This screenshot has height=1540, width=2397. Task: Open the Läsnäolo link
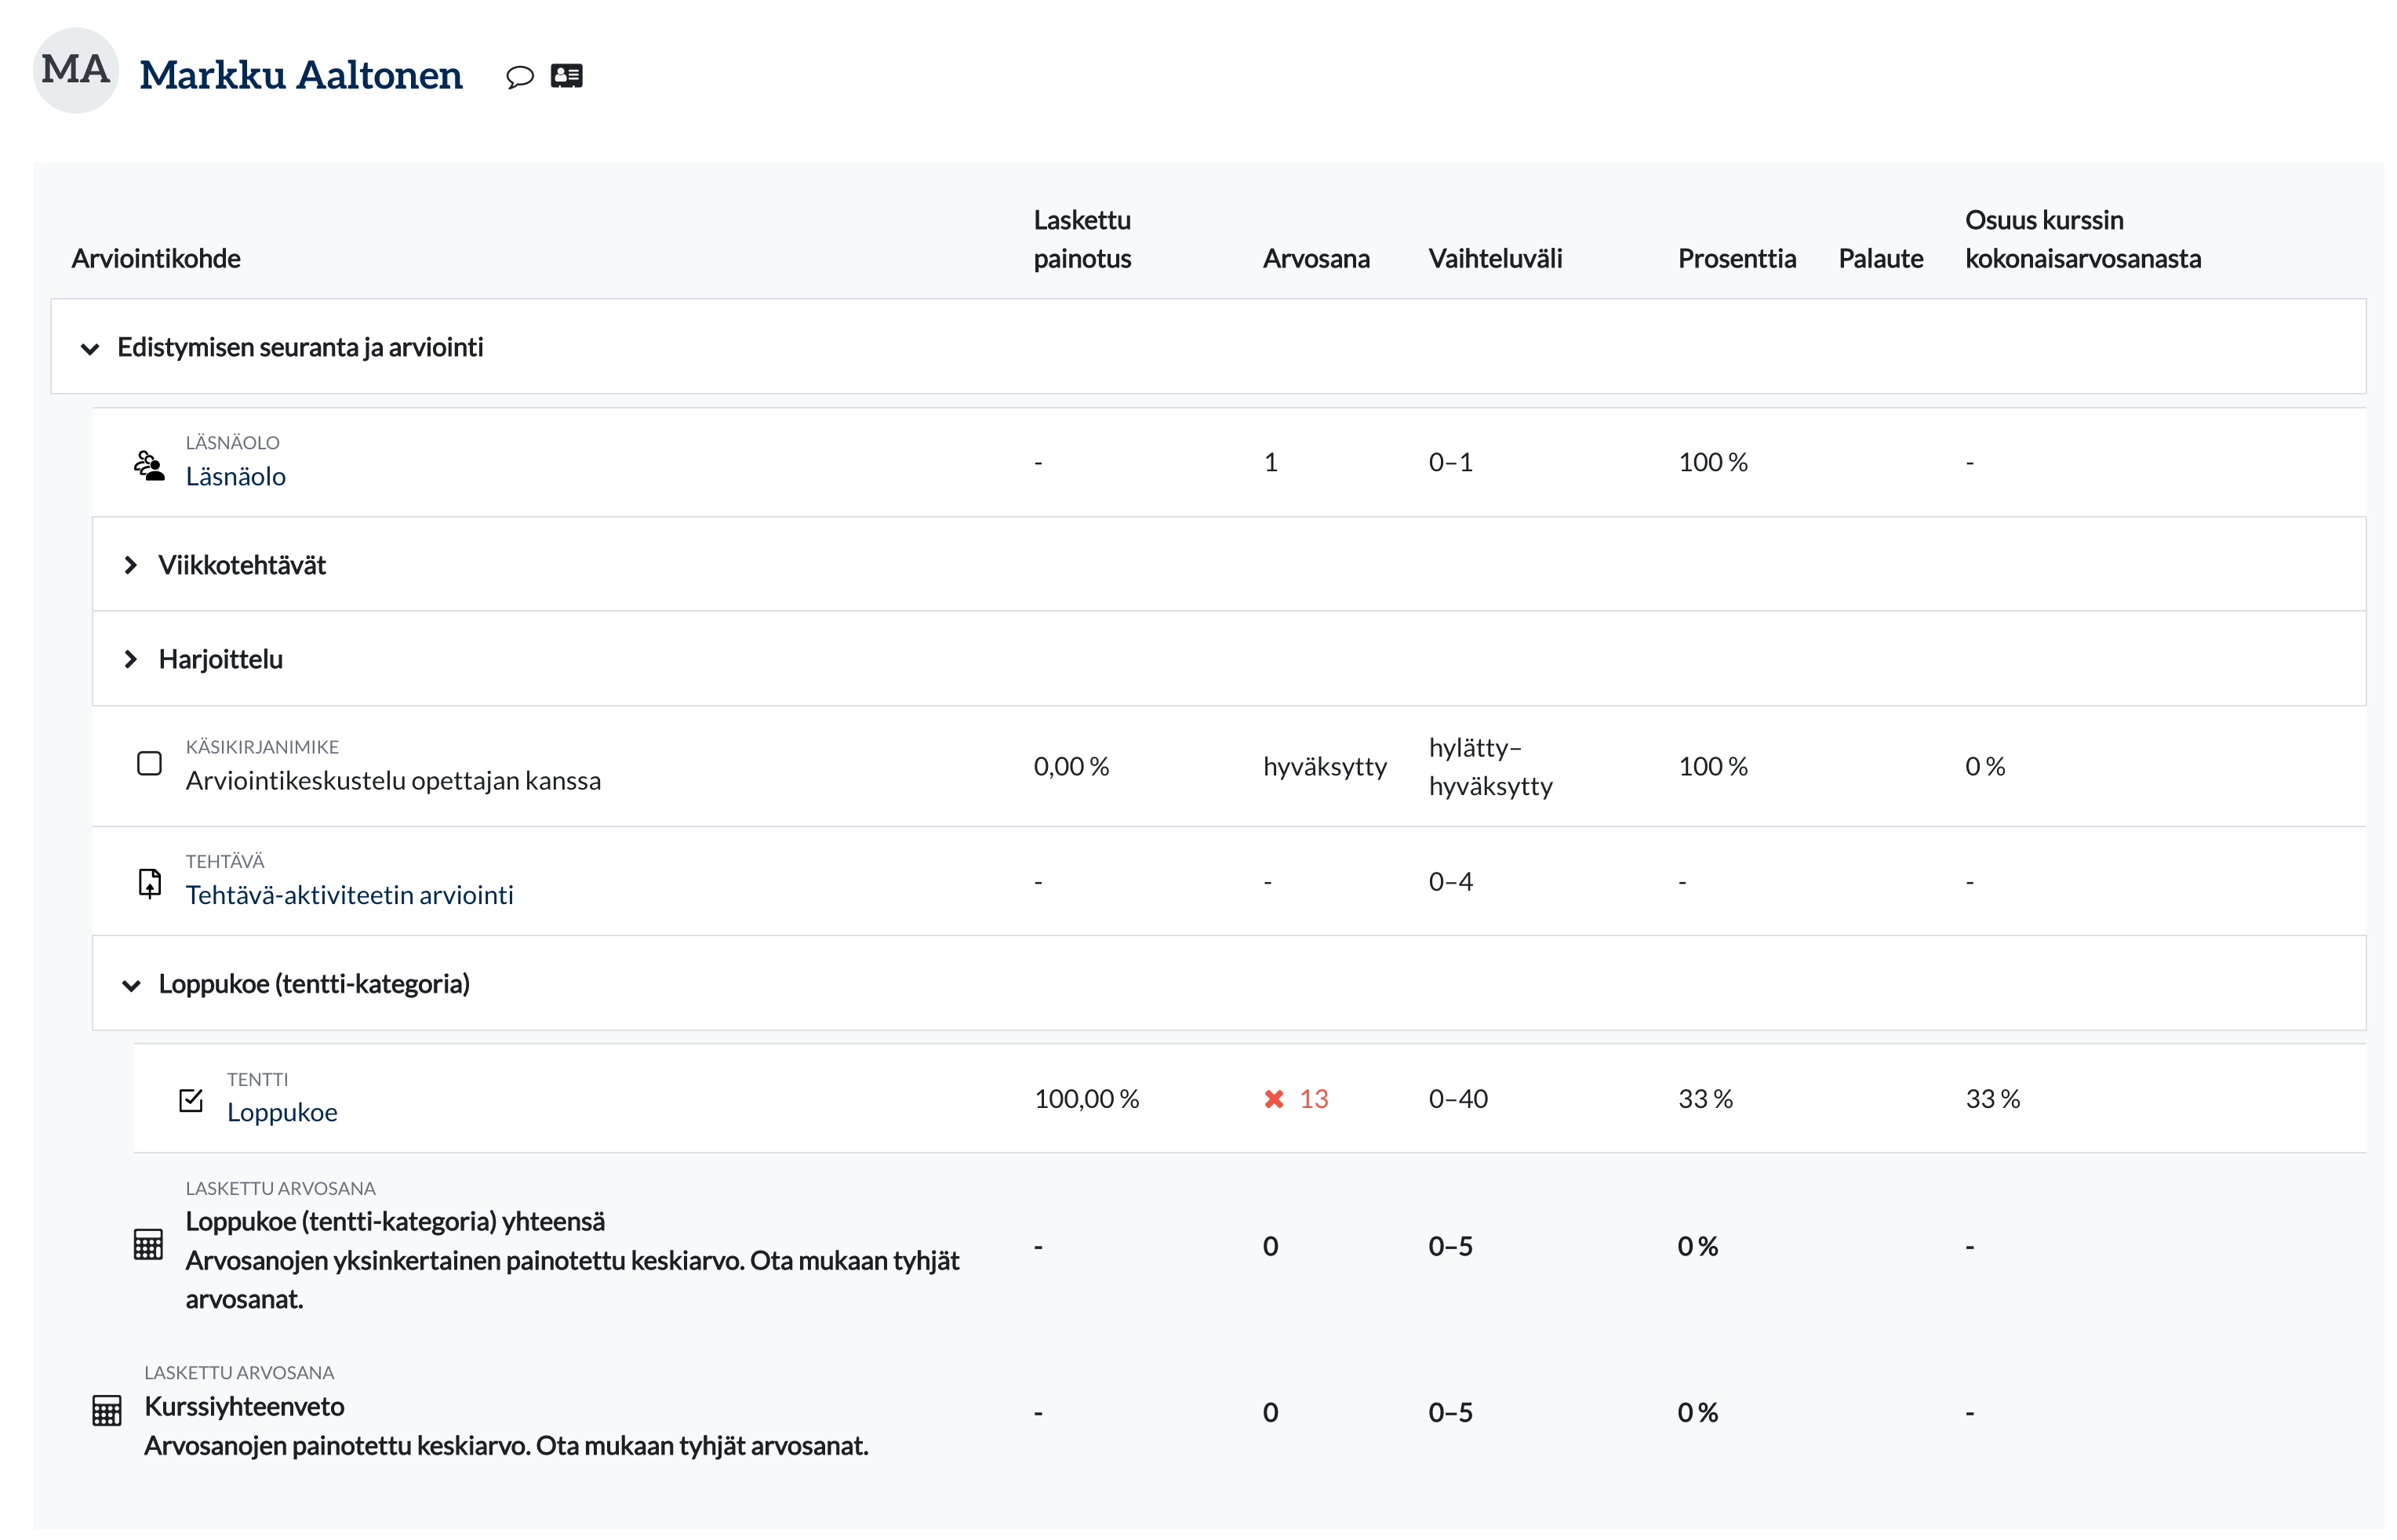235,477
